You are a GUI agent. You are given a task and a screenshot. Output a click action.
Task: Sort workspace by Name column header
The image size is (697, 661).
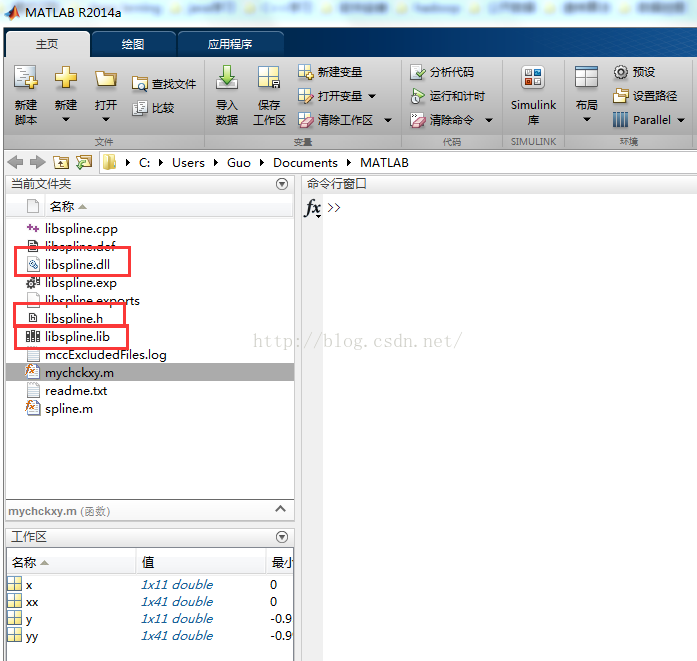tap(71, 562)
